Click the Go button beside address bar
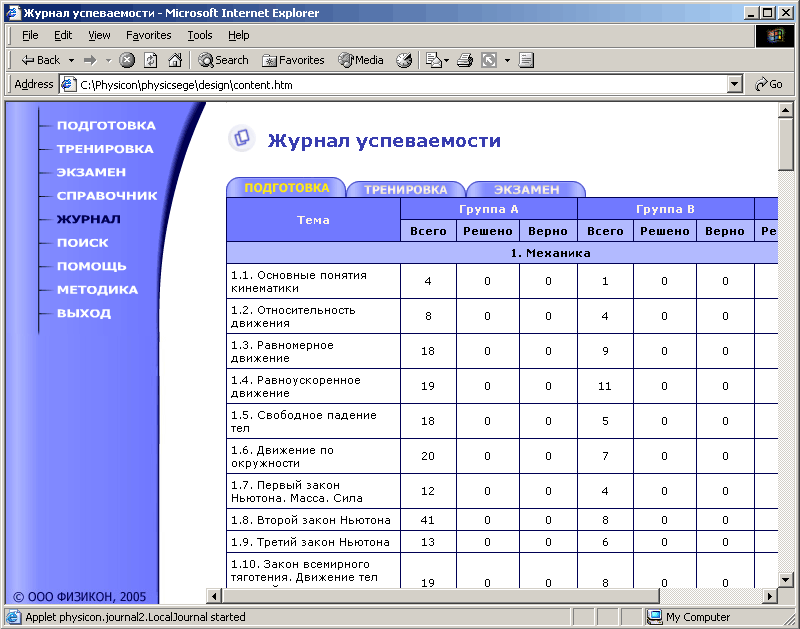 pyautogui.click(x=769, y=85)
